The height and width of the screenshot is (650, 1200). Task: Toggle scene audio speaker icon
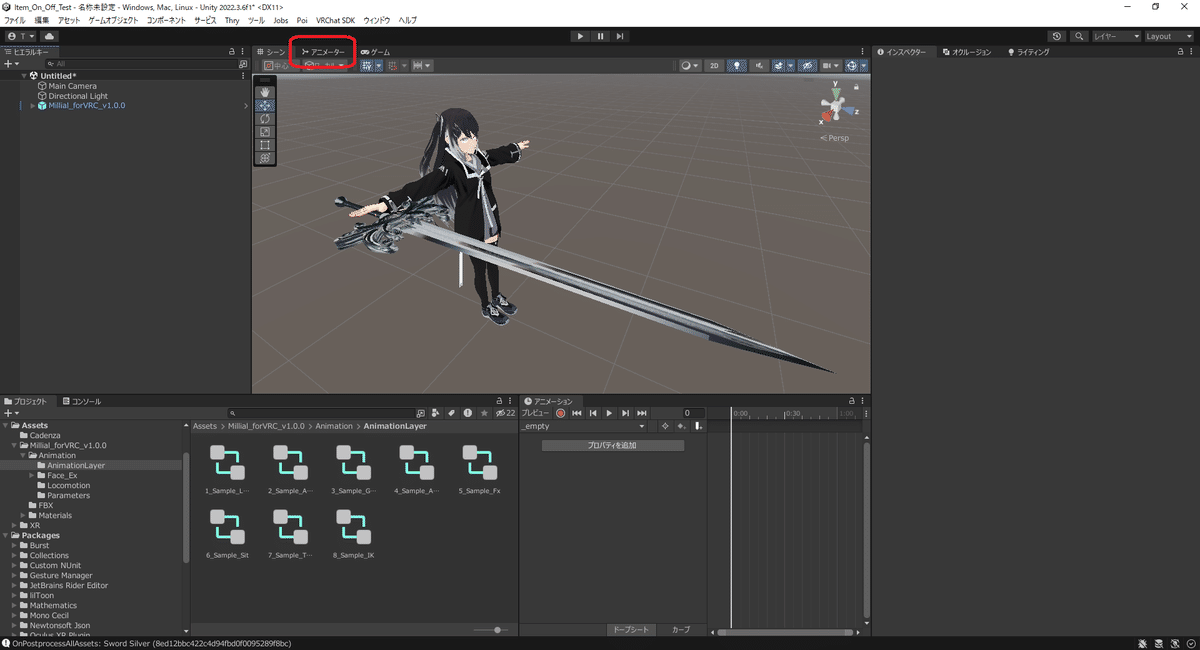[760, 66]
